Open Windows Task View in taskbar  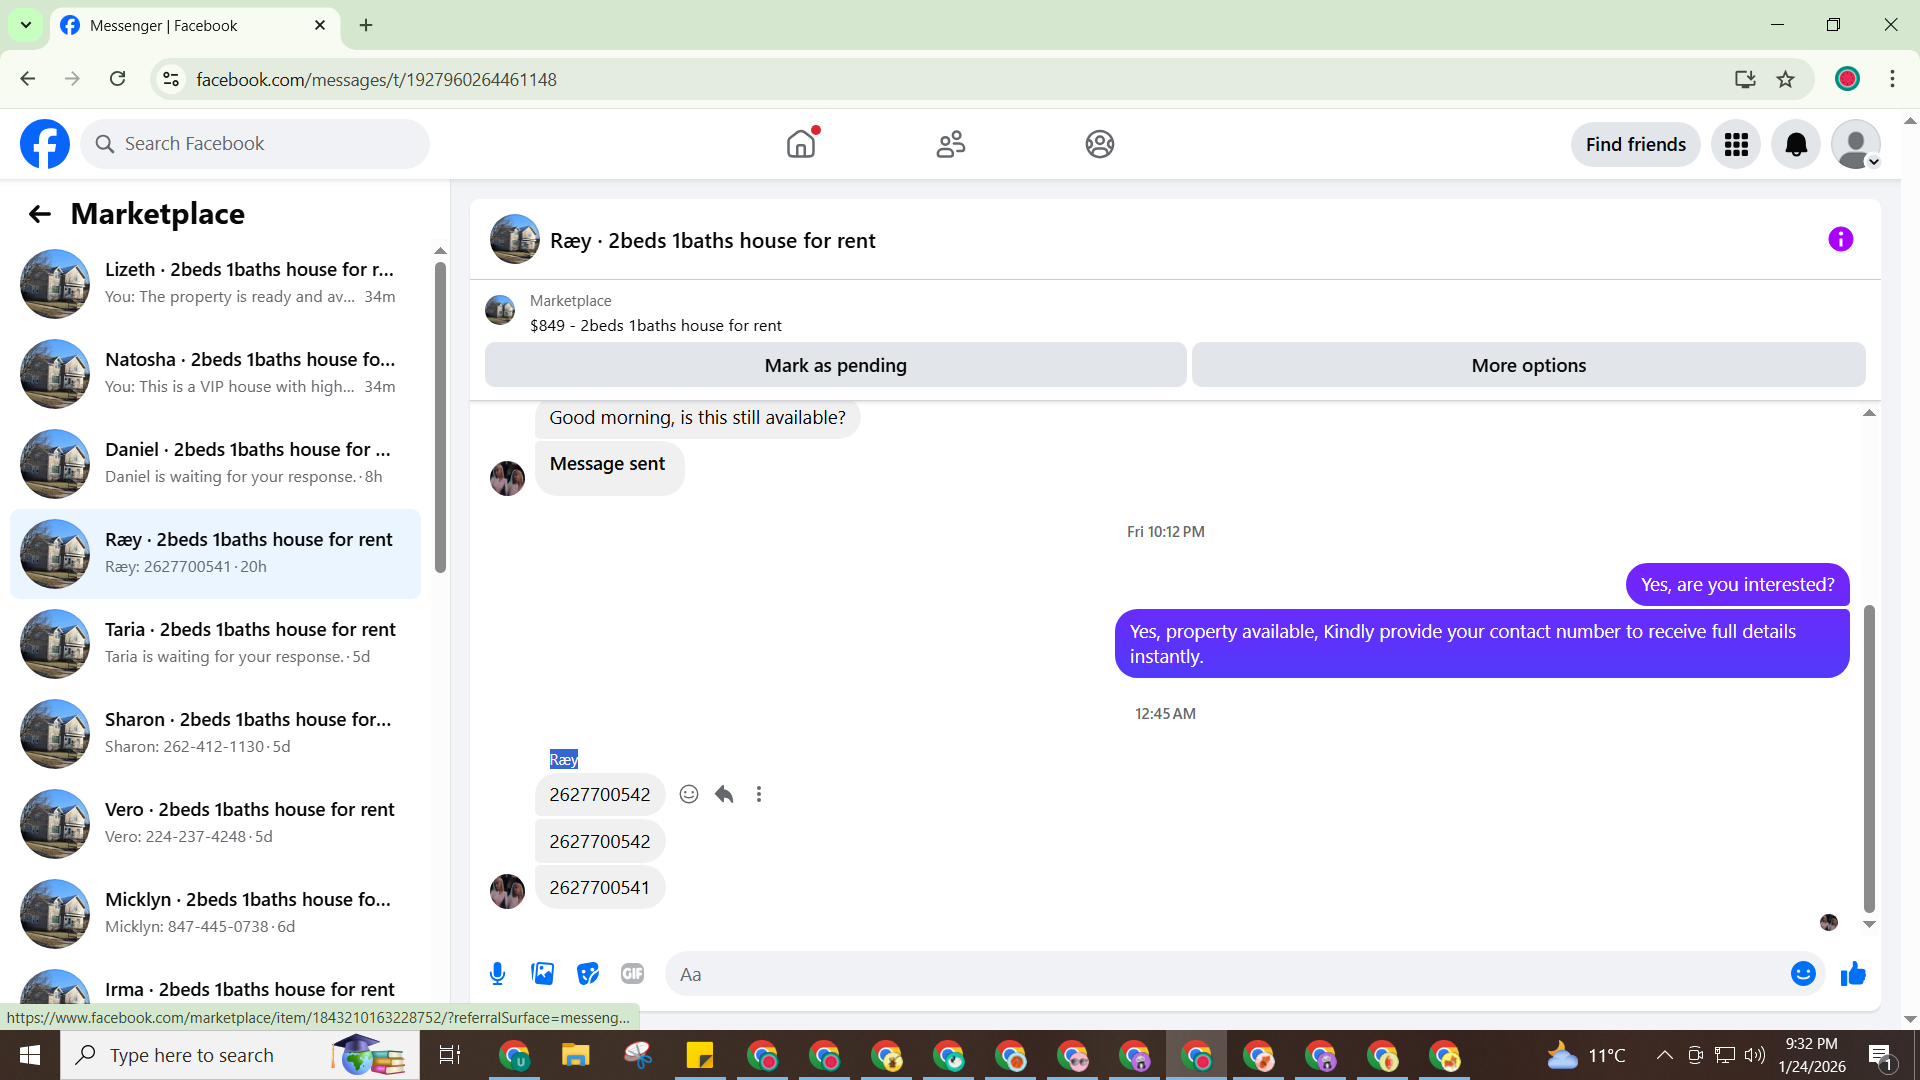(x=449, y=1055)
